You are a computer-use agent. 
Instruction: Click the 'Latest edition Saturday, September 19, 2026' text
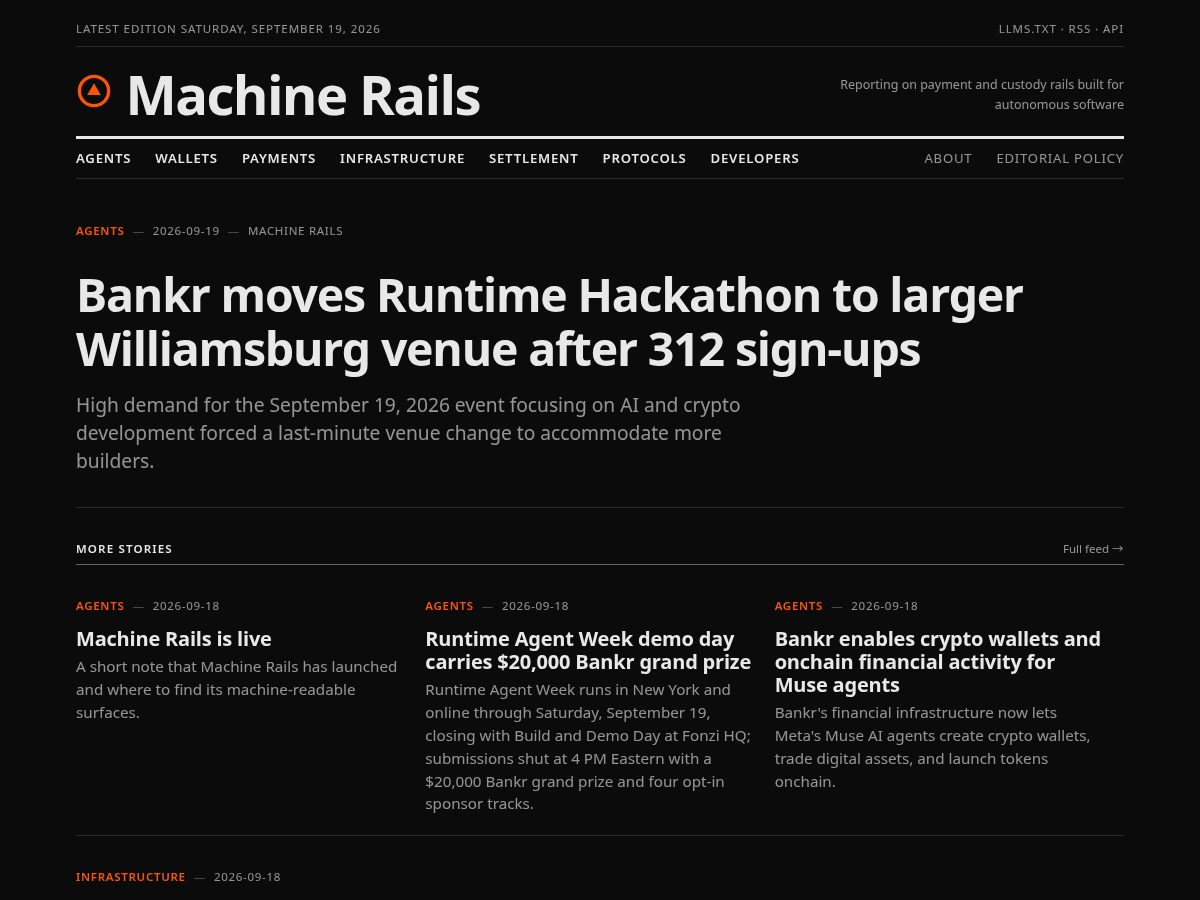tap(228, 29)
